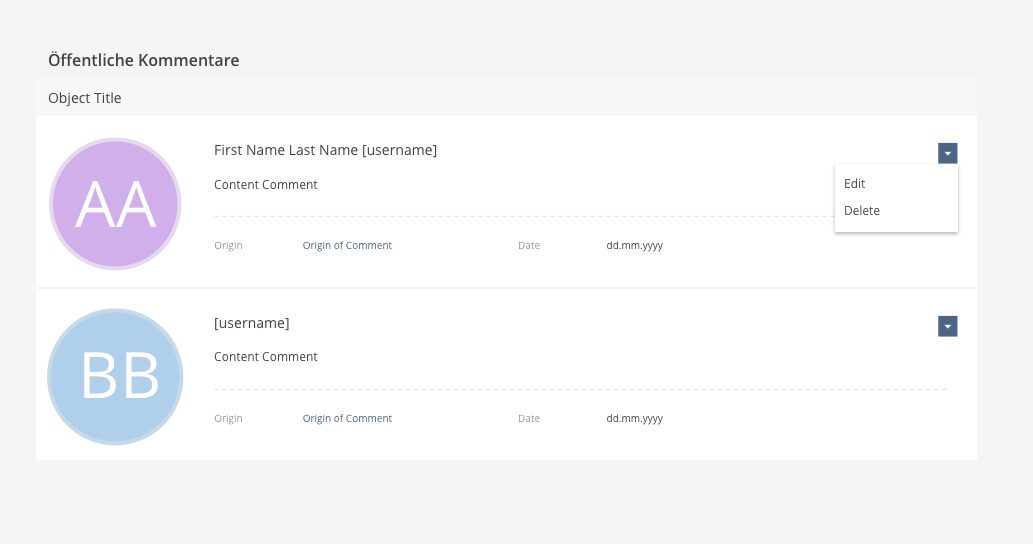Open actions dropdown for first comment
Viewport: 1033px width, 544px height.
[947, 153]
